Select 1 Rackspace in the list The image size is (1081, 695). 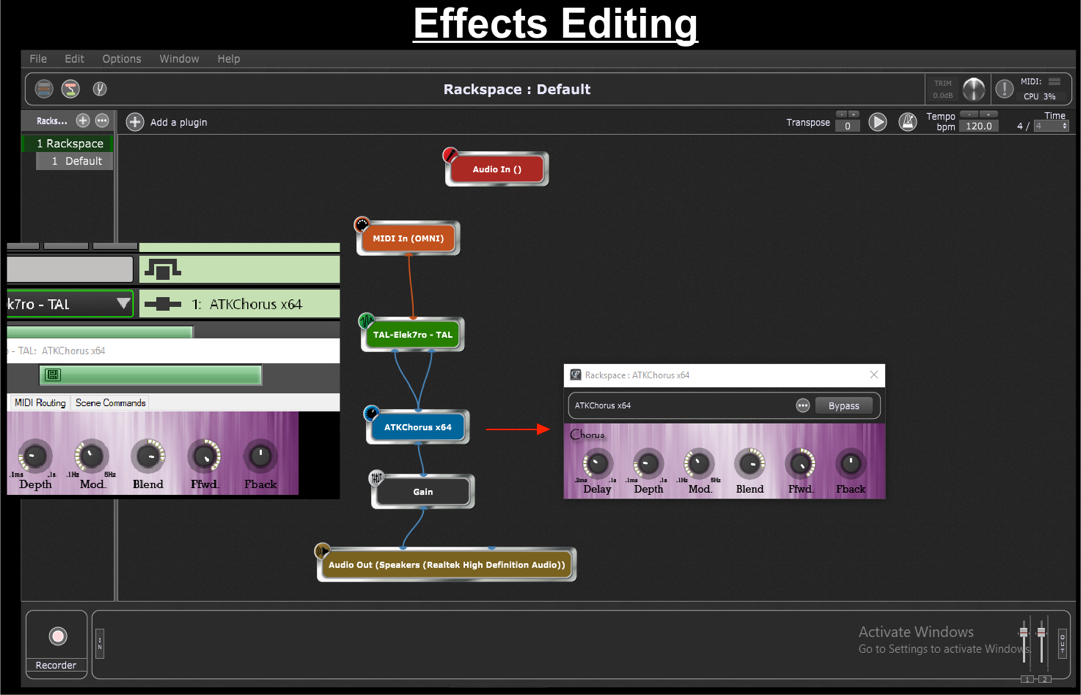[68, 143]
